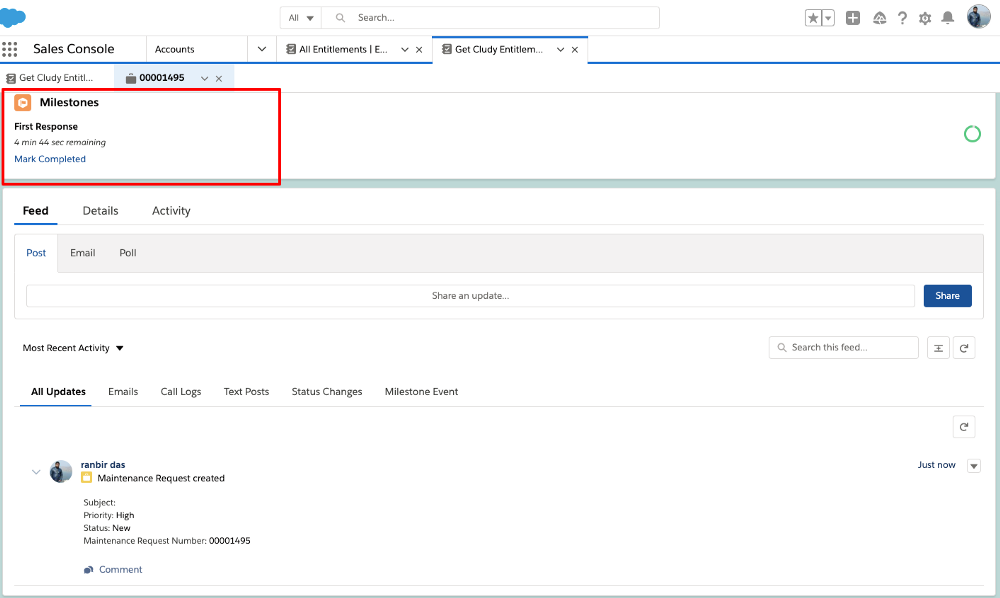Show the All Updates feed filter

(58, 391)
